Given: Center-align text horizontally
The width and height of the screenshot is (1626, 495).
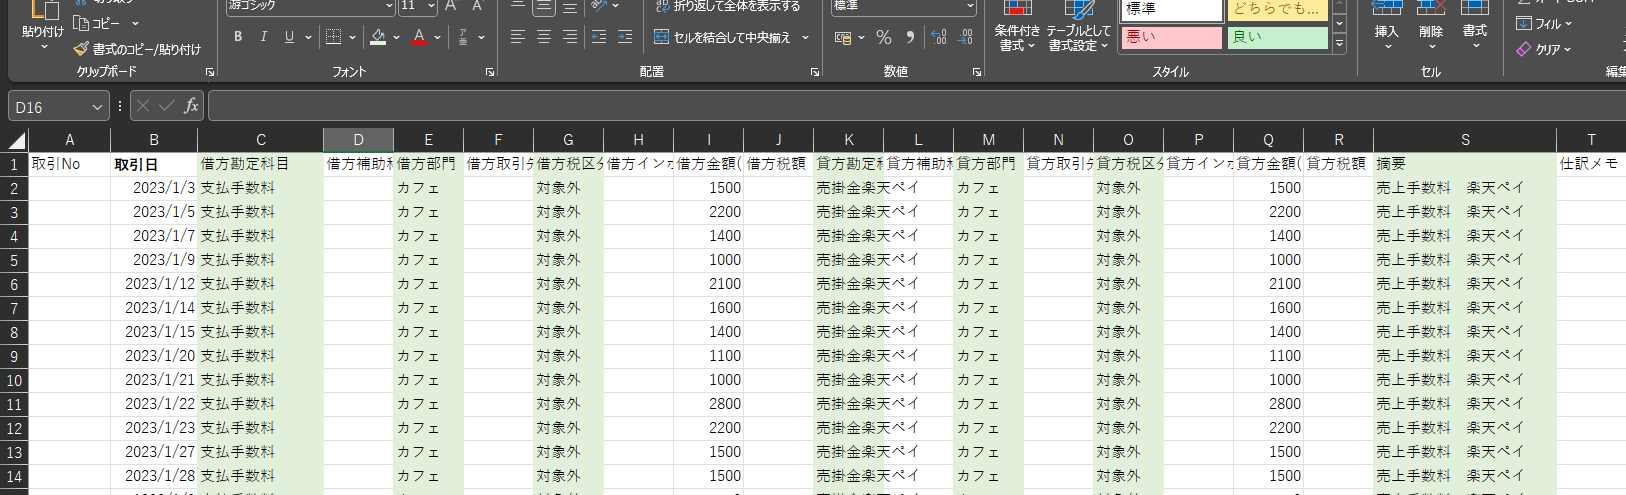Looking at the screenshot, I should click(543, 38).
